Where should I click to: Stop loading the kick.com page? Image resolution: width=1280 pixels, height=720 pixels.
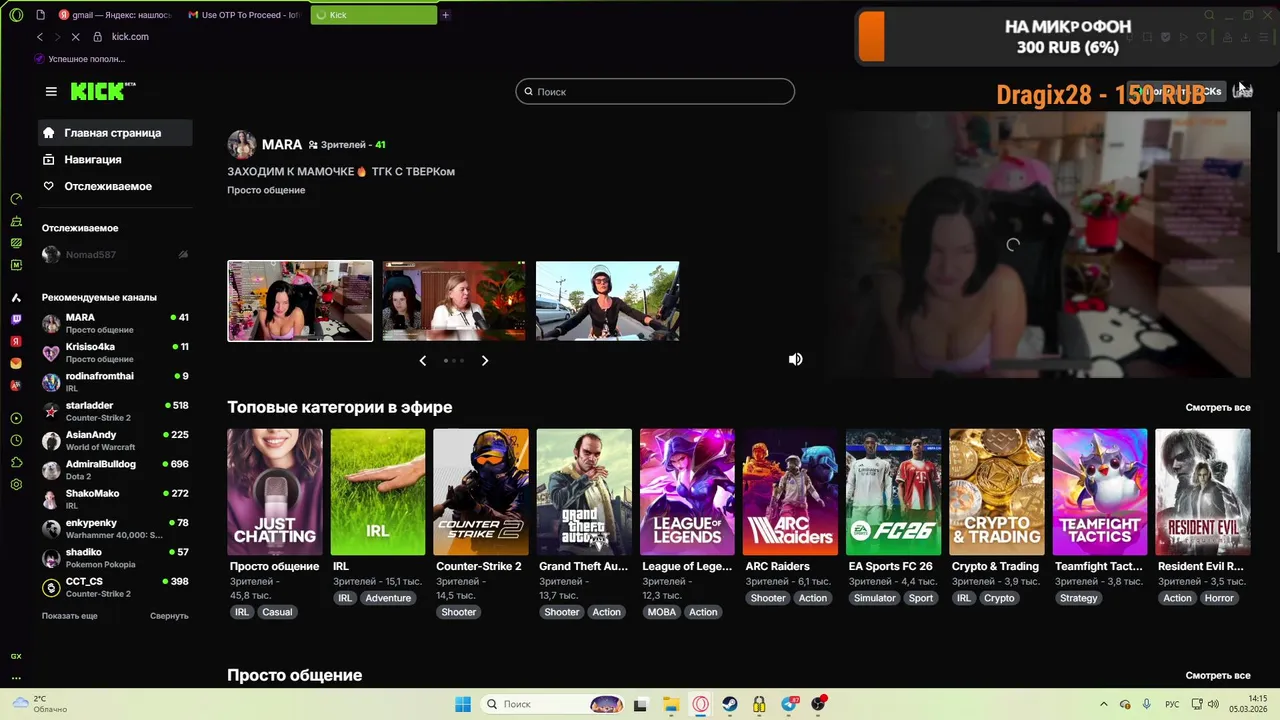click(x=76, y=37)
